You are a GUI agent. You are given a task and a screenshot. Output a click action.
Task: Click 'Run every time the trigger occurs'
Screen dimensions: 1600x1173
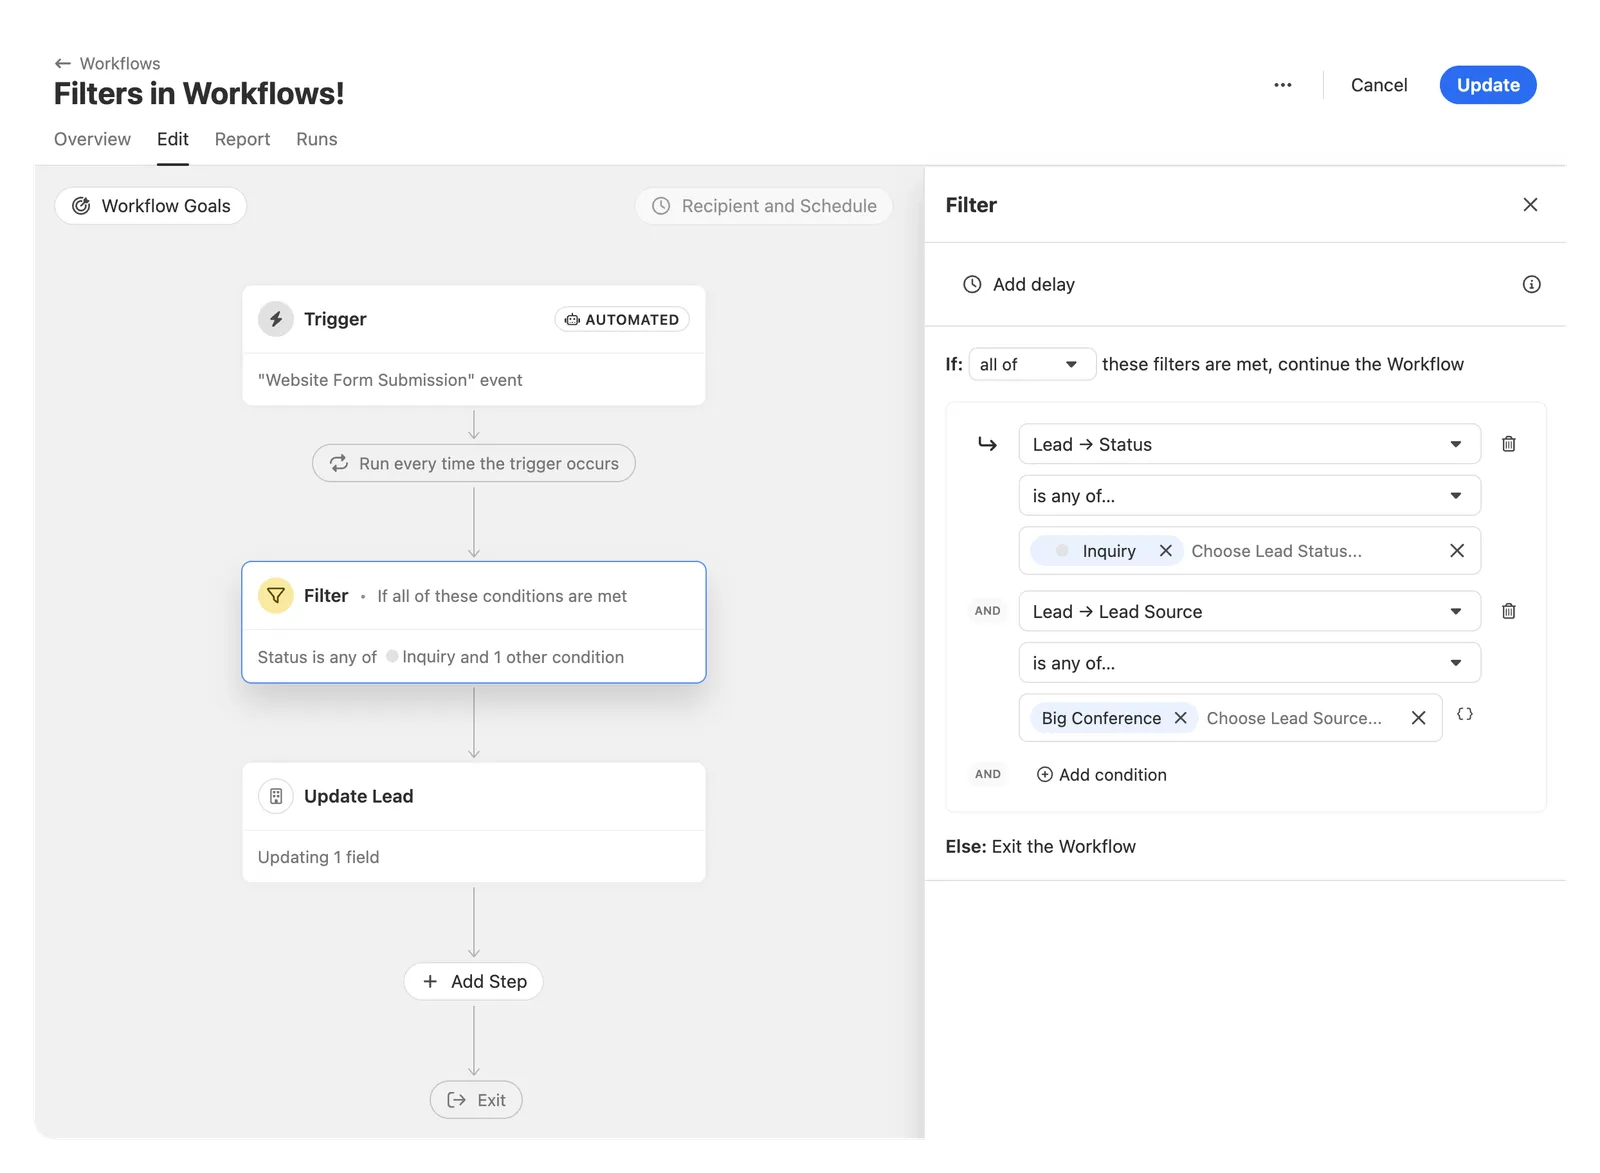(474, 463)
